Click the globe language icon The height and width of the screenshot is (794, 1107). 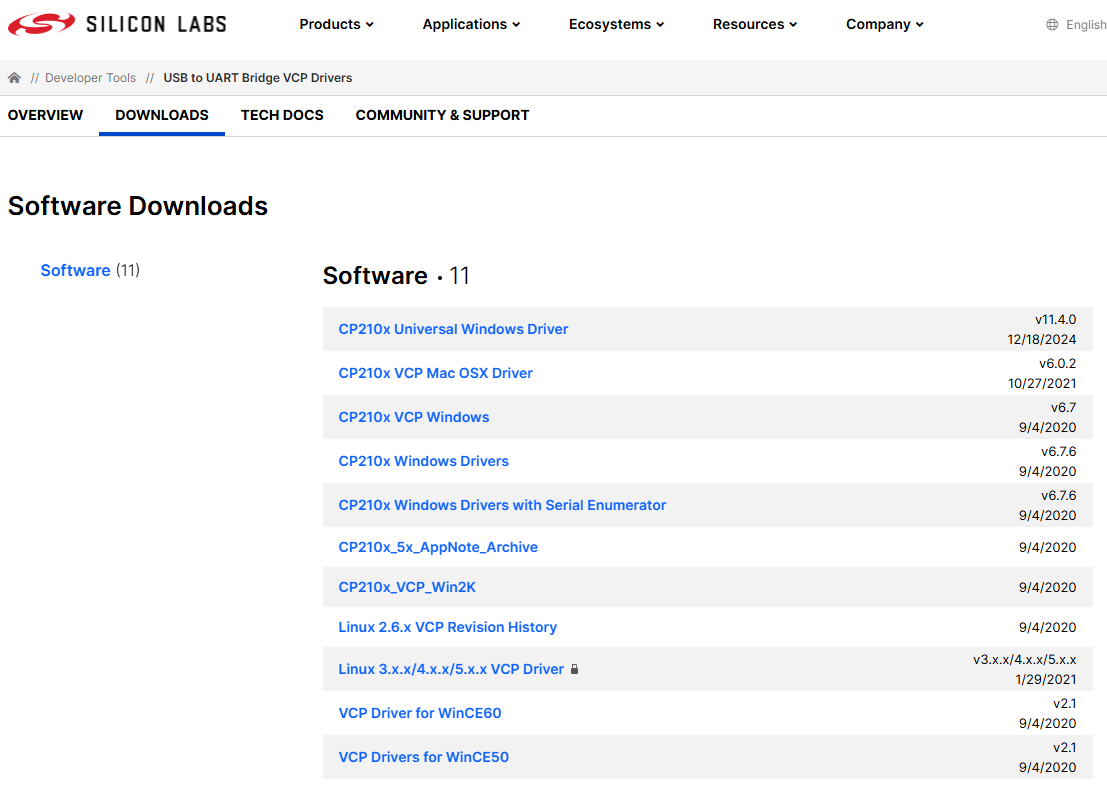tap(1052, 25)
